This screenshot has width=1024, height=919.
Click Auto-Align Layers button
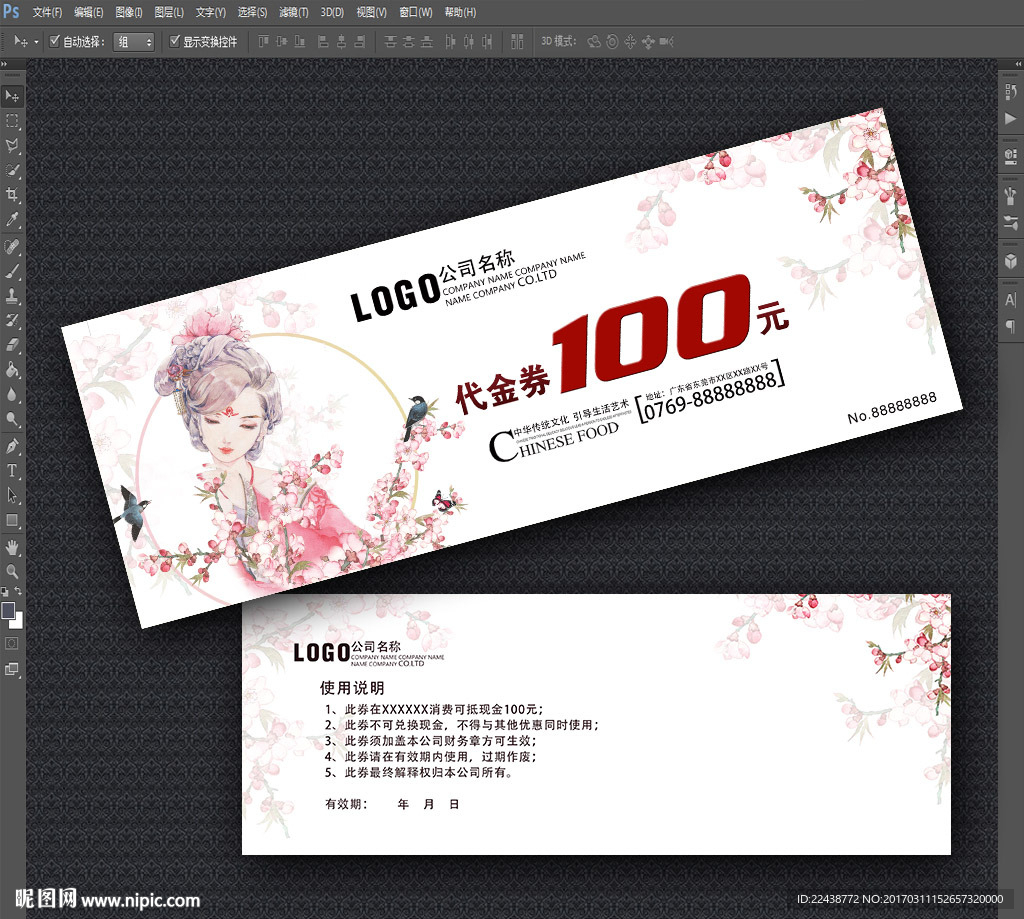tap(517, 42)
